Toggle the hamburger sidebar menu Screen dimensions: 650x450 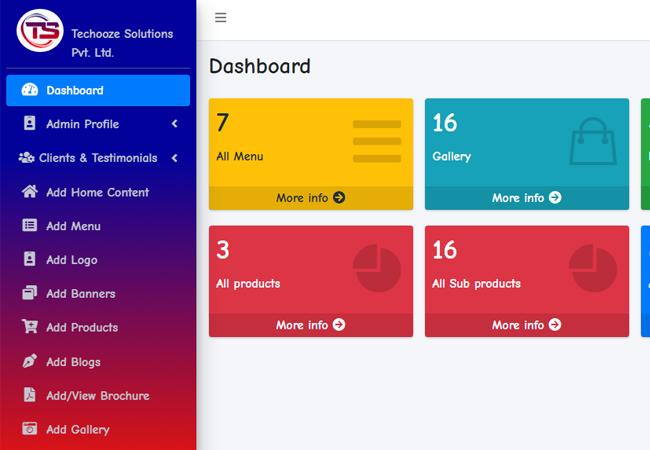(x=221, y=18)
